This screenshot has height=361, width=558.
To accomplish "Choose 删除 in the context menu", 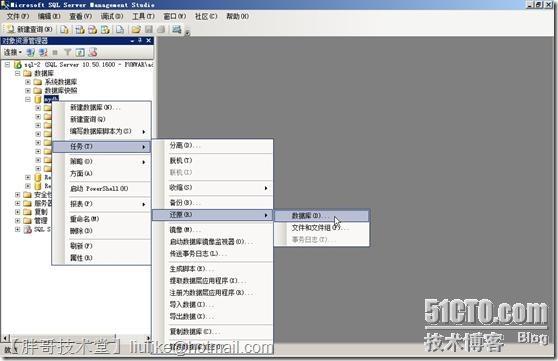I will 102,231.
